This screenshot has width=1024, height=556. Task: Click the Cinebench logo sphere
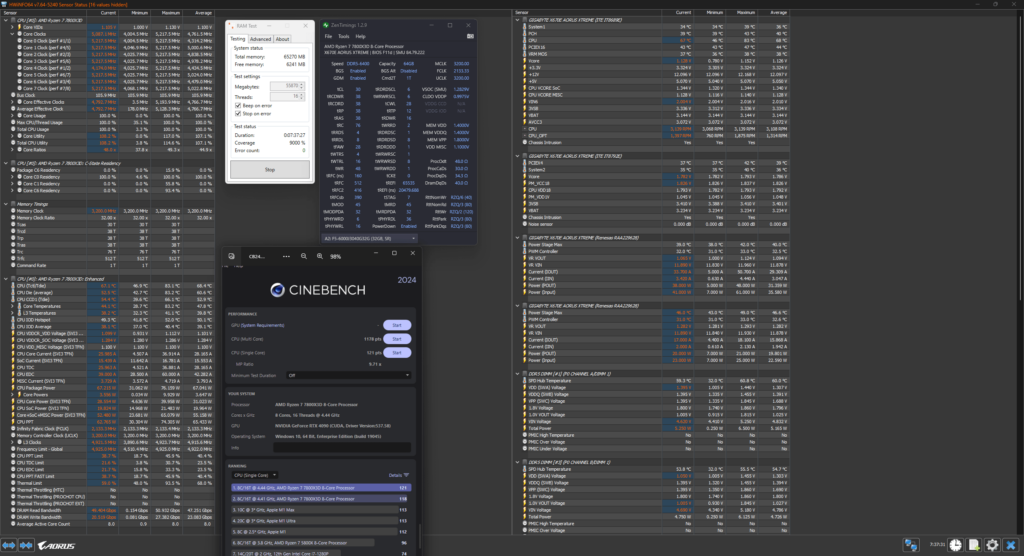click(278, 289)
